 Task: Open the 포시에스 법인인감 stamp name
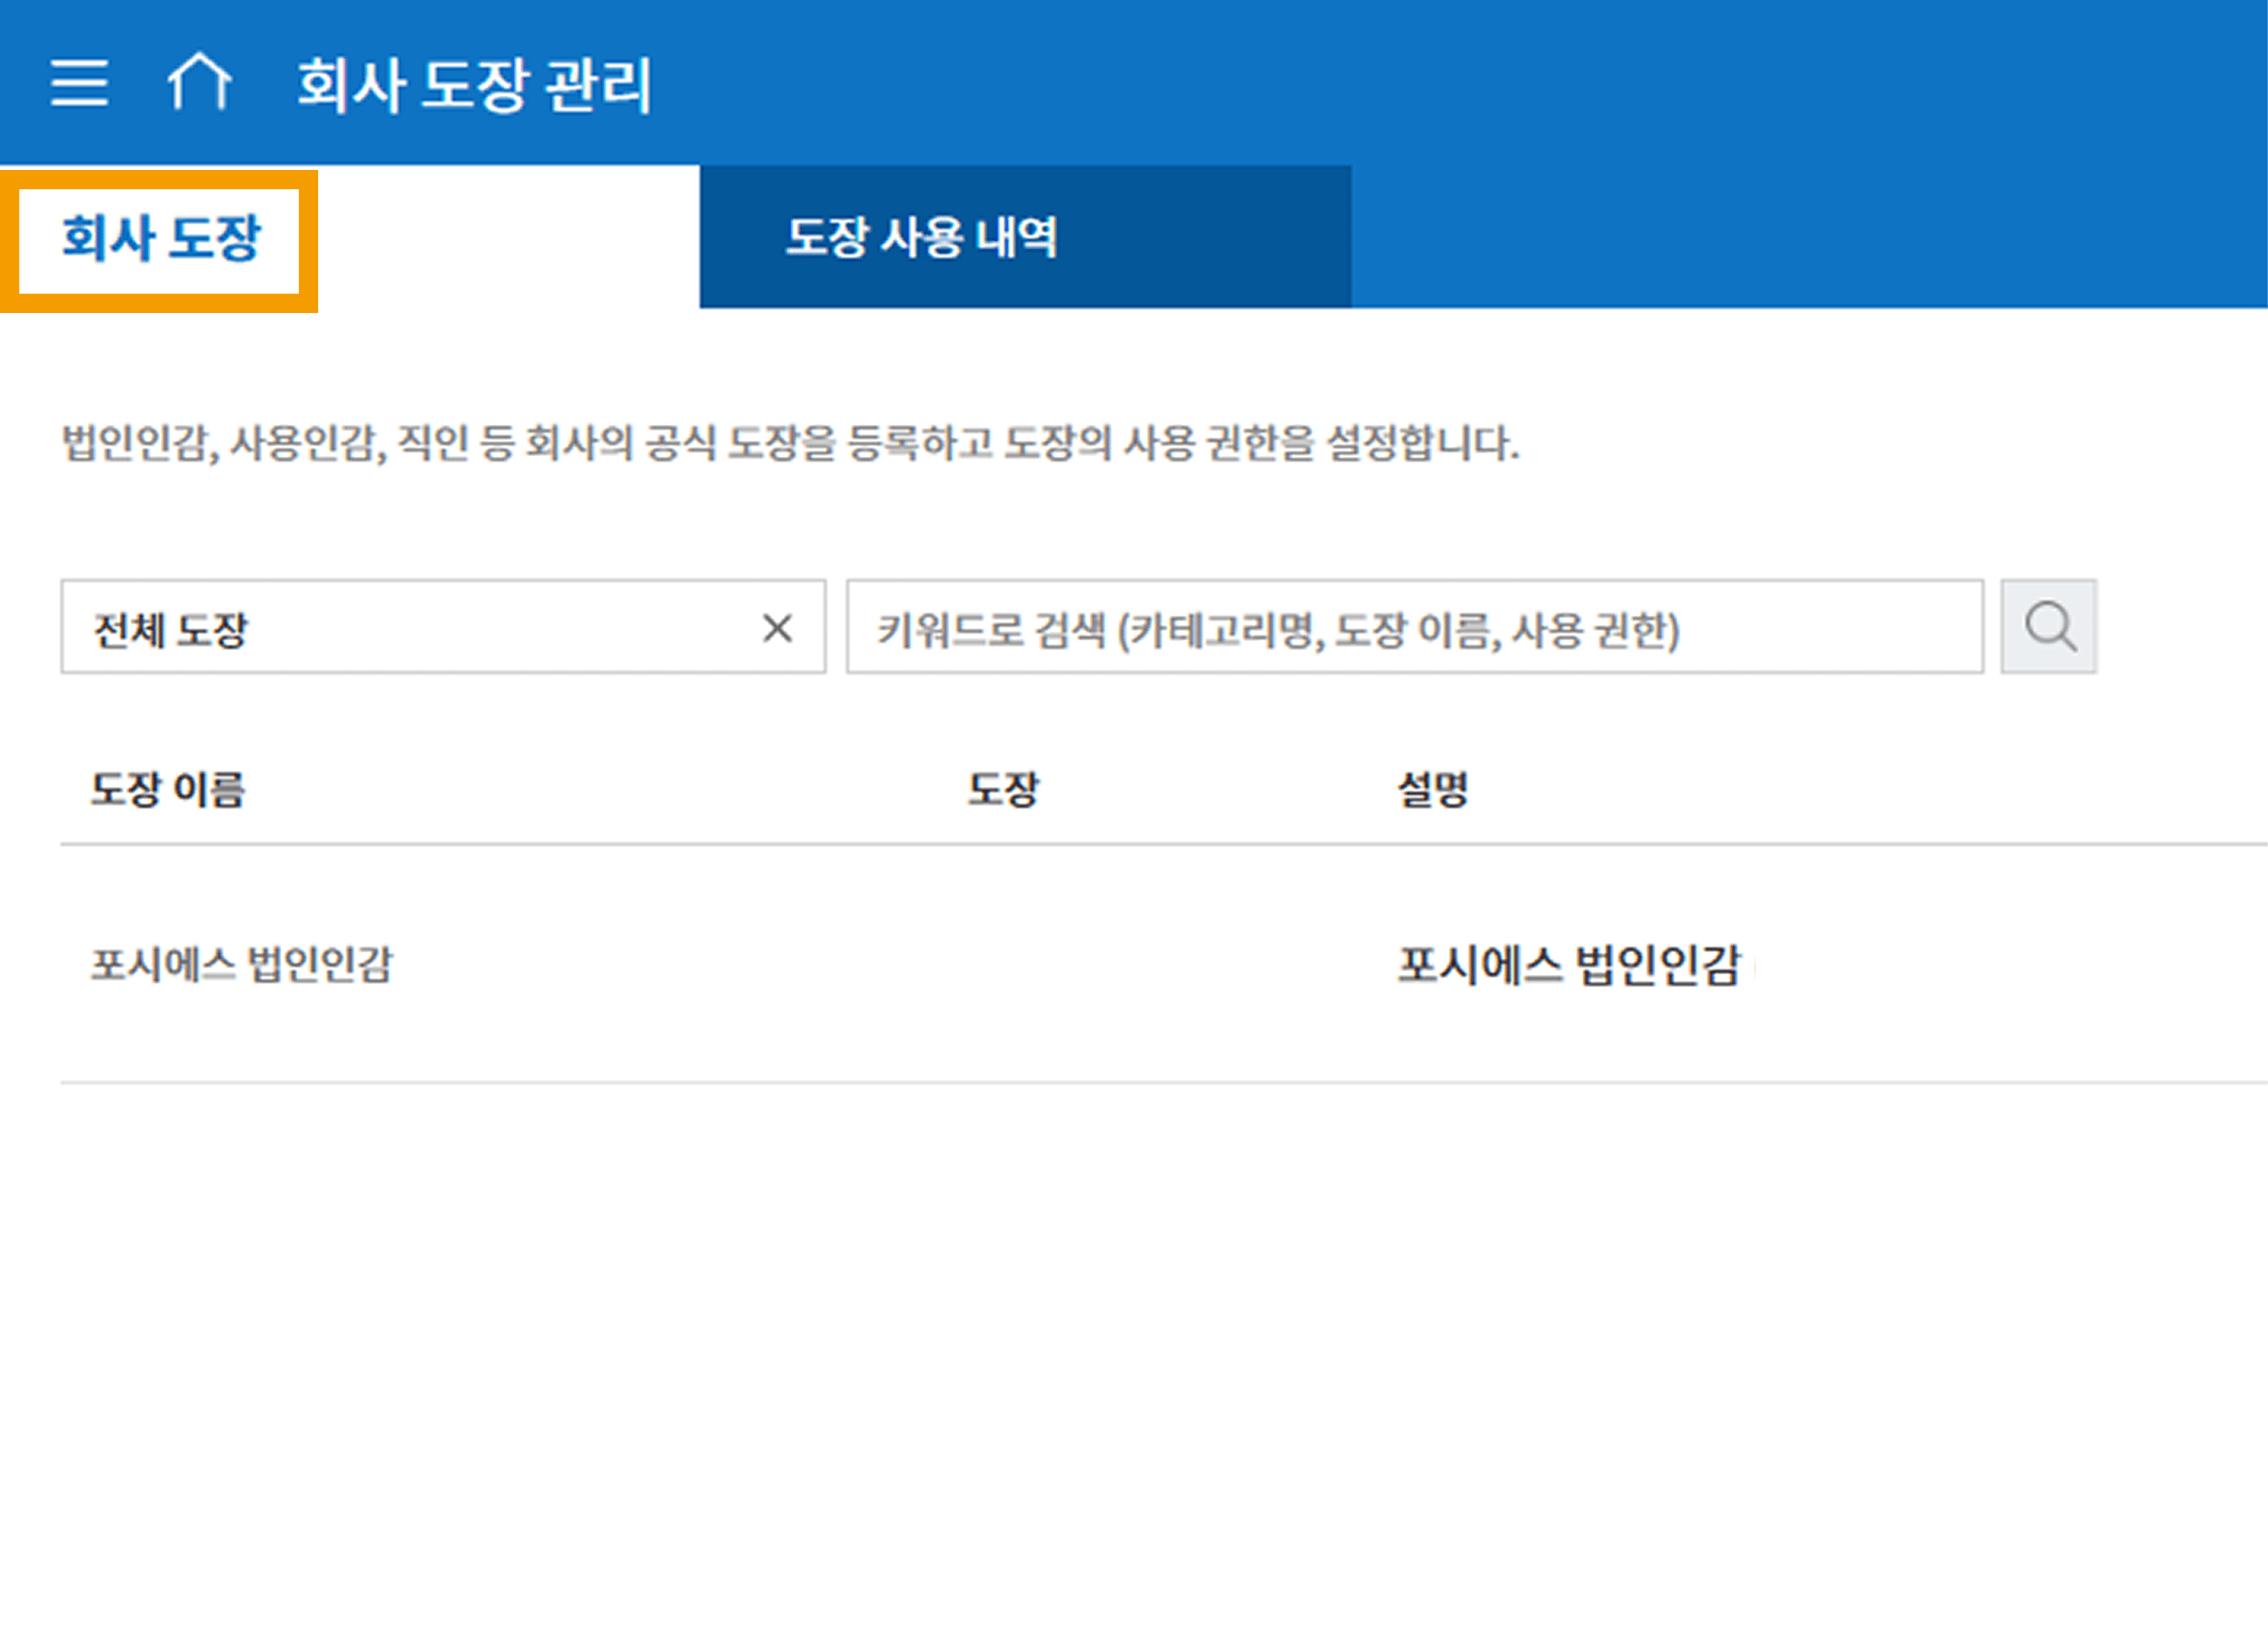pos(241,964)
